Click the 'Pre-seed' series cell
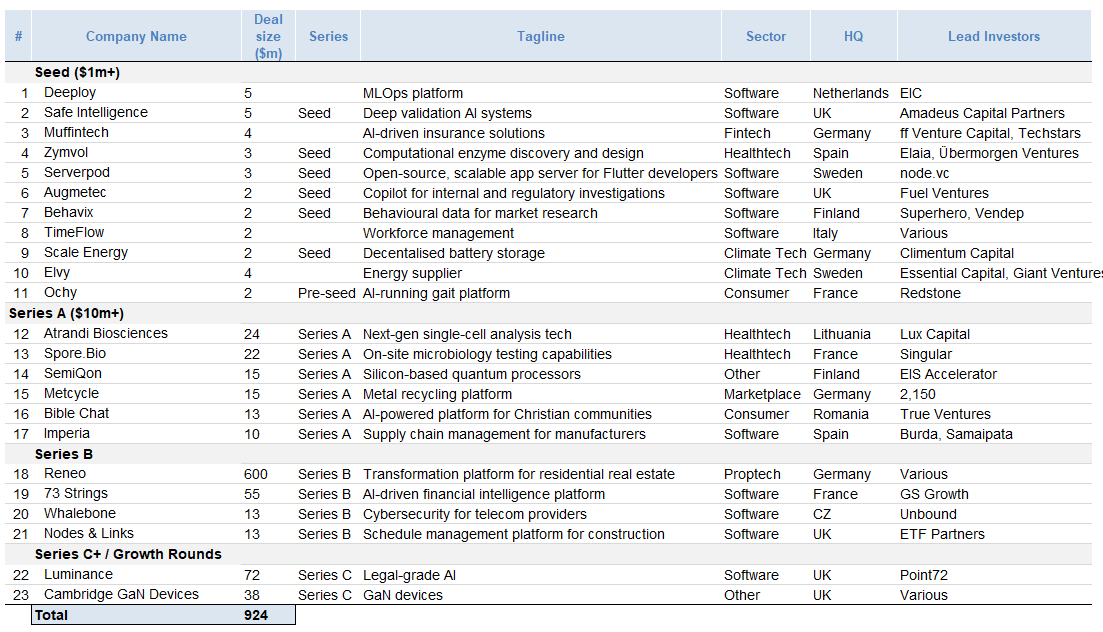Image resolution: width=1103 pixels, height=632 pixels. click(x=326, y=293)
